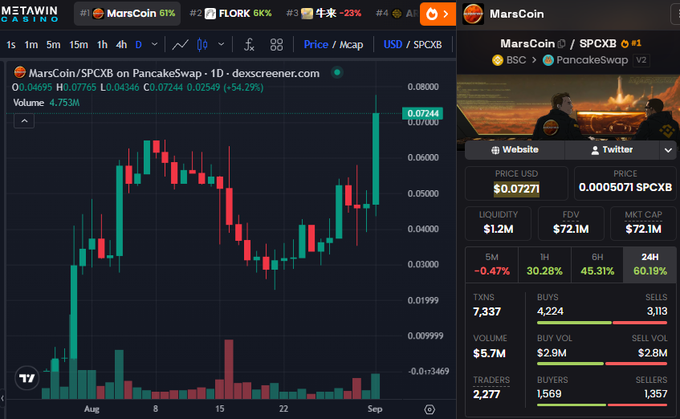Click the LIQUIDITY $1.2M box
The width and height of the screenshot is (680, 419).
point(498,223)
